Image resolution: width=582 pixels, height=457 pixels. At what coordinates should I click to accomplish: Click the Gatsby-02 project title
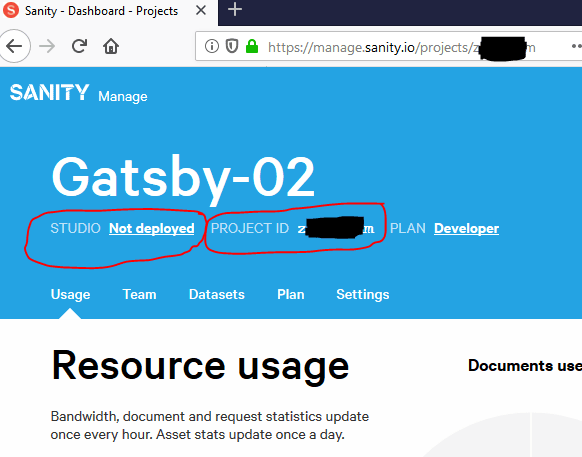[183, 179]
